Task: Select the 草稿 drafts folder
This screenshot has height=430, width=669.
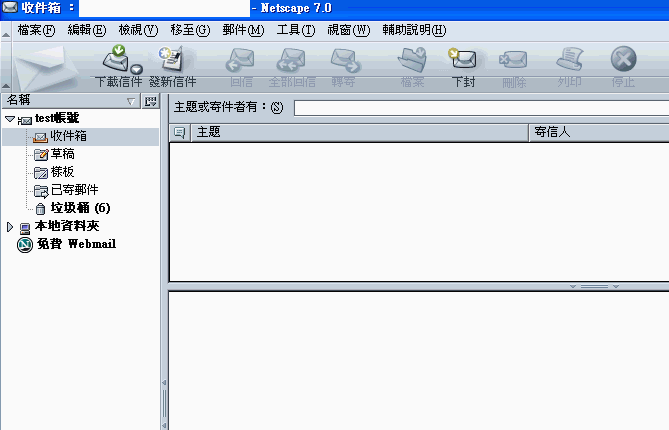Action: [62, 154]
